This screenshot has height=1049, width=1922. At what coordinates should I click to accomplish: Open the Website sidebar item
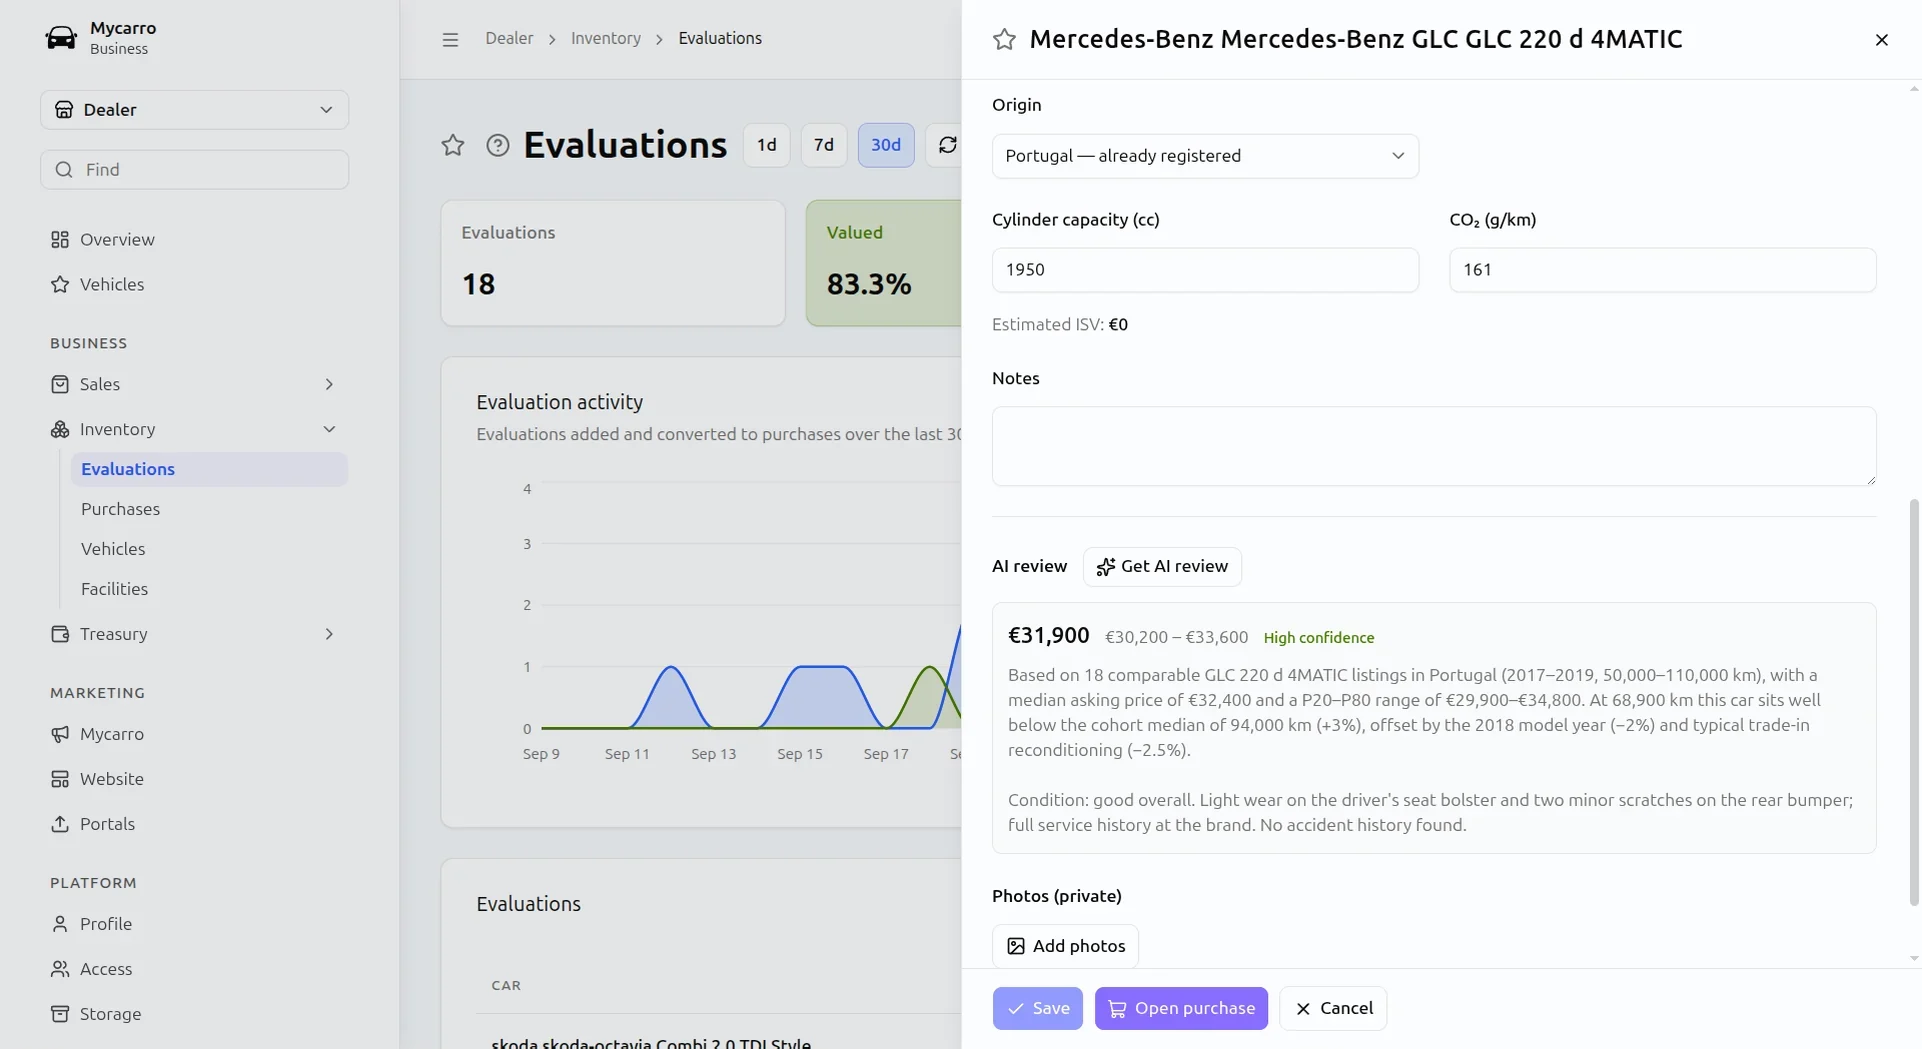click(x=194, y=779)
